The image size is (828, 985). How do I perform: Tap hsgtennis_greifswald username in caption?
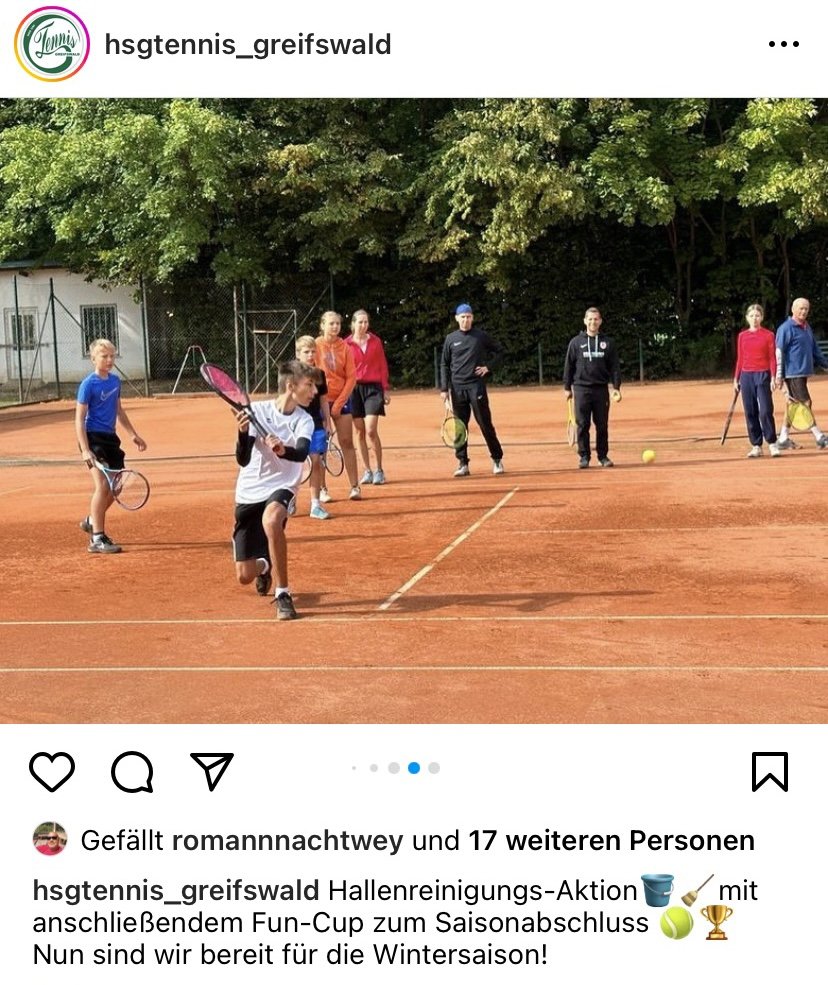click(x=176, y=891)
